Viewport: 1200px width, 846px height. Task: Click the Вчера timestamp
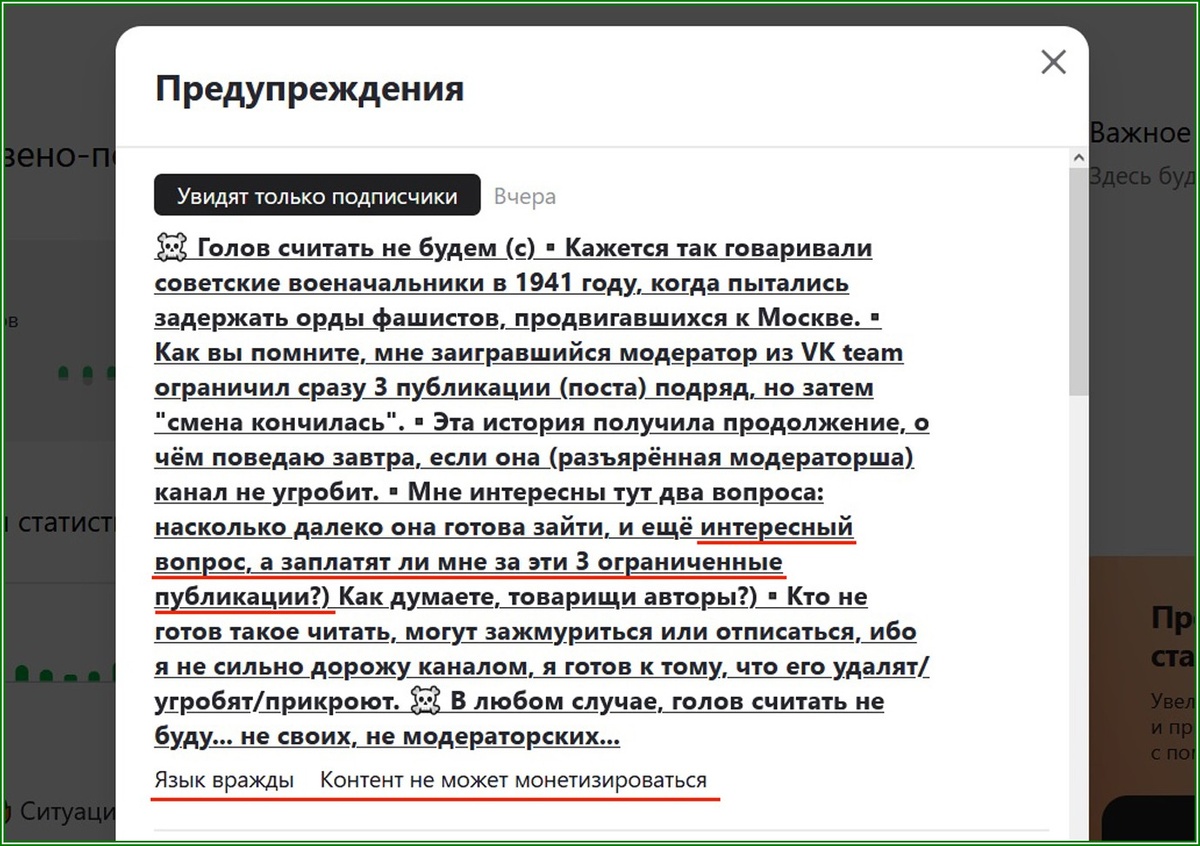523,195
